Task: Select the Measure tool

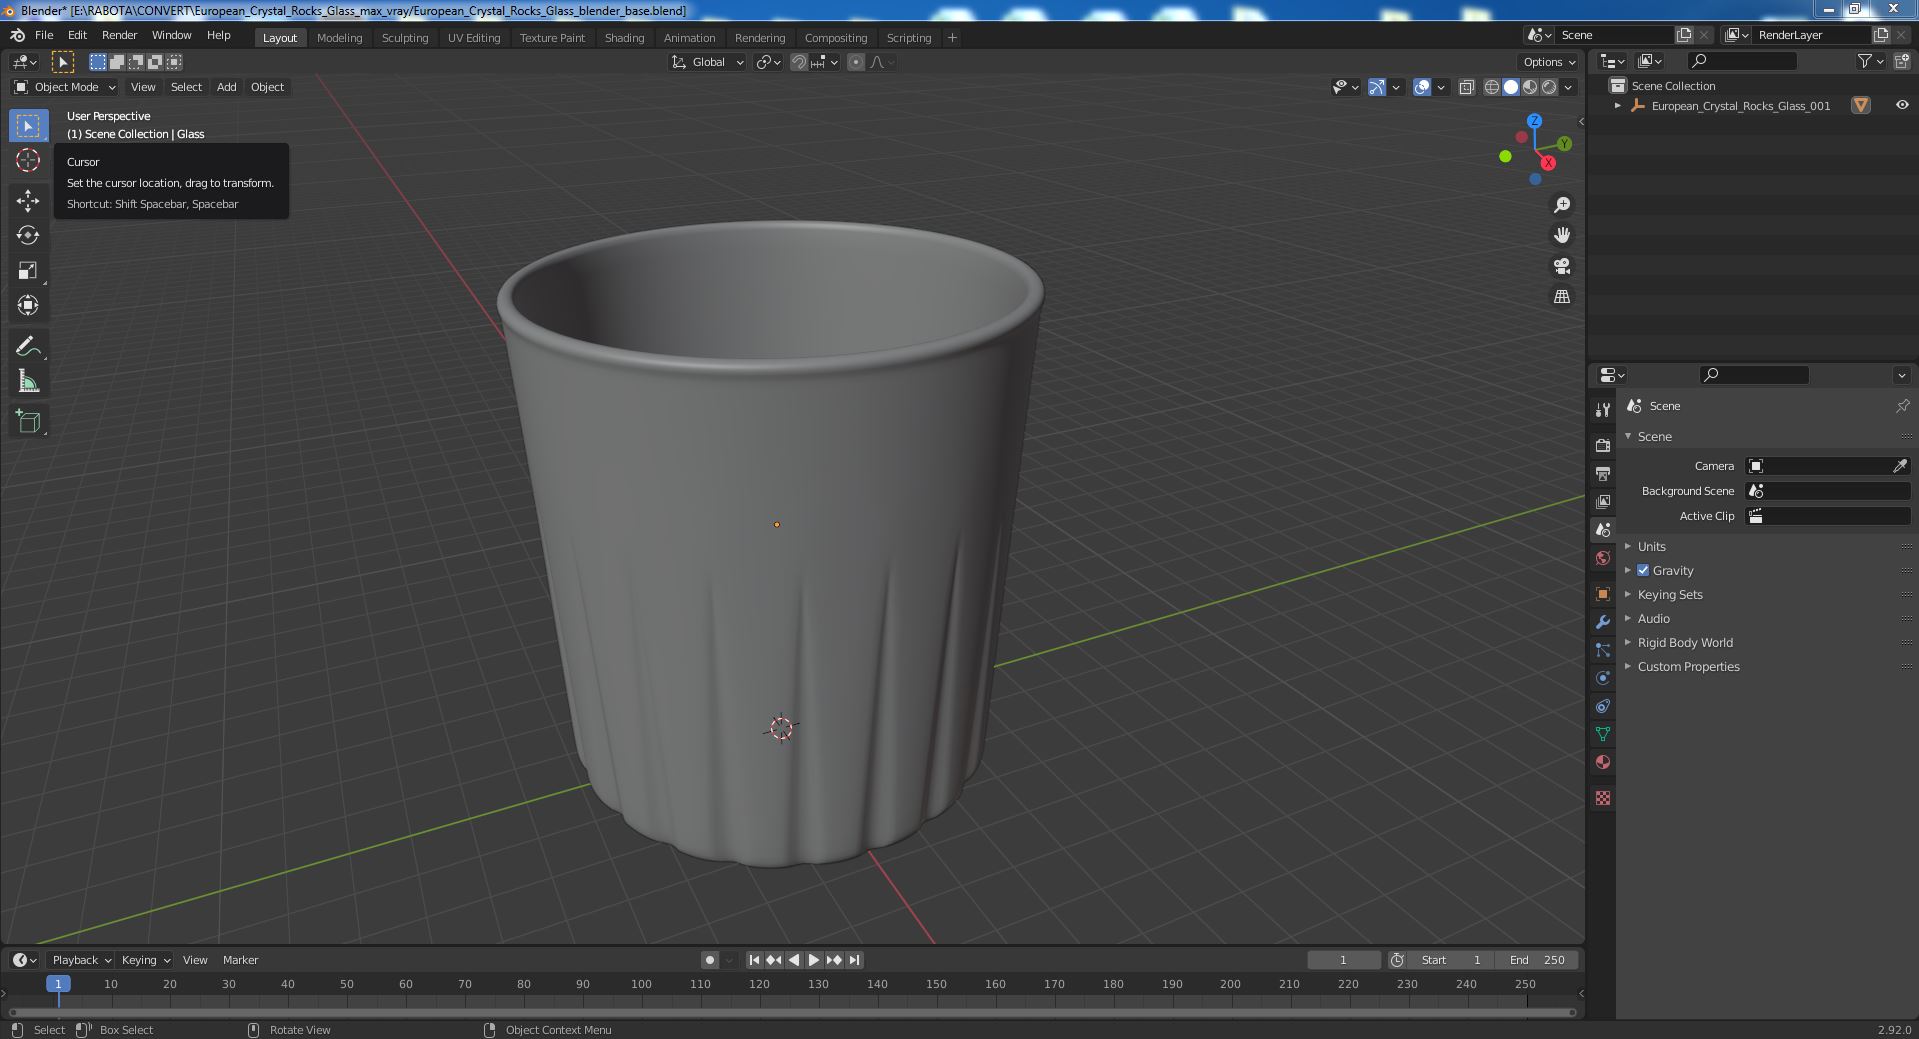Action: click(x=28, y=382)
